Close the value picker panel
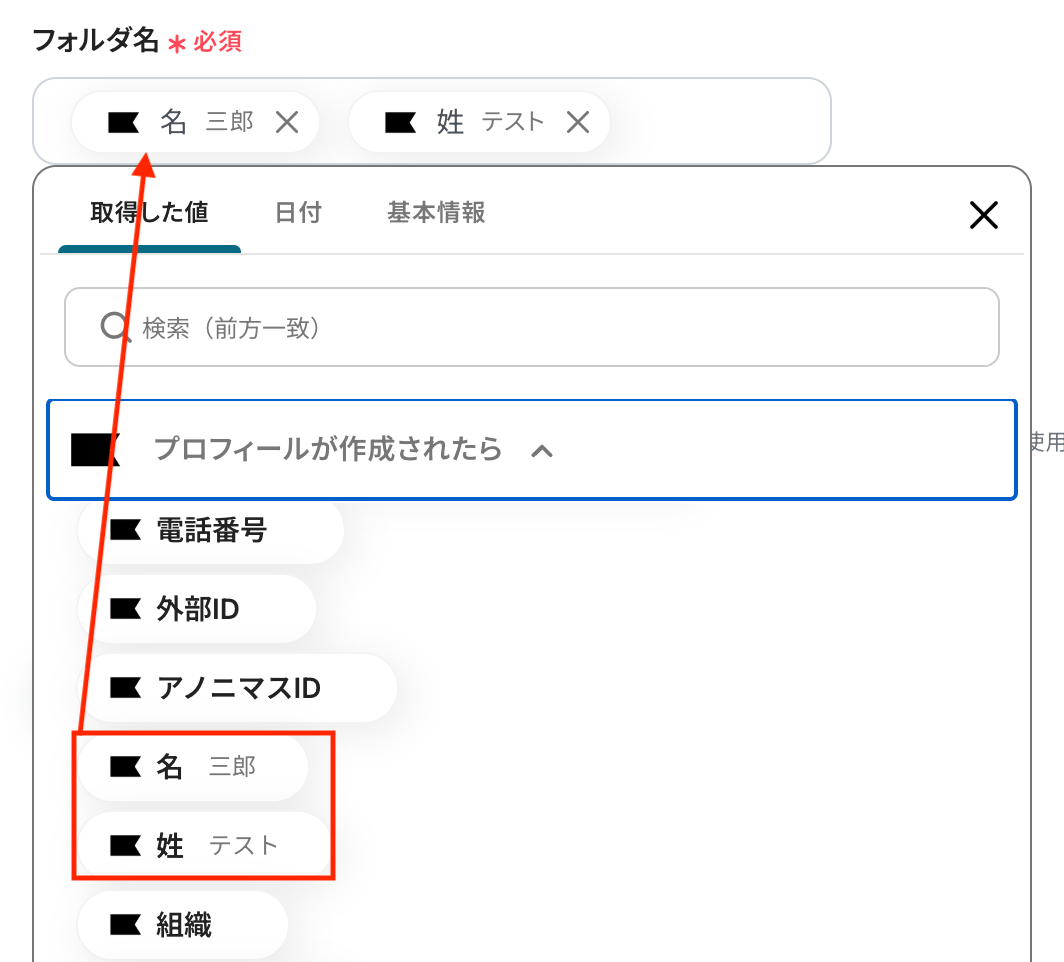This screenshot has height=962, width=1064. 983,215
